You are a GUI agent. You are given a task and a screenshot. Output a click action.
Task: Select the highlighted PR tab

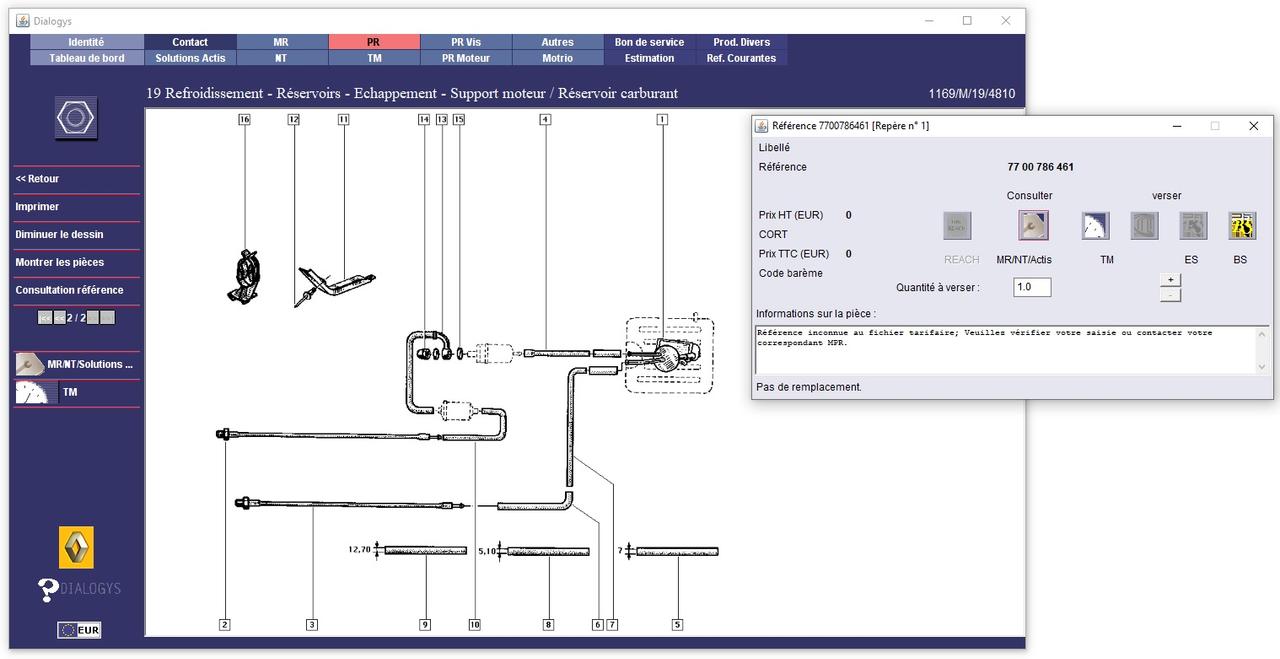[373, 42]
